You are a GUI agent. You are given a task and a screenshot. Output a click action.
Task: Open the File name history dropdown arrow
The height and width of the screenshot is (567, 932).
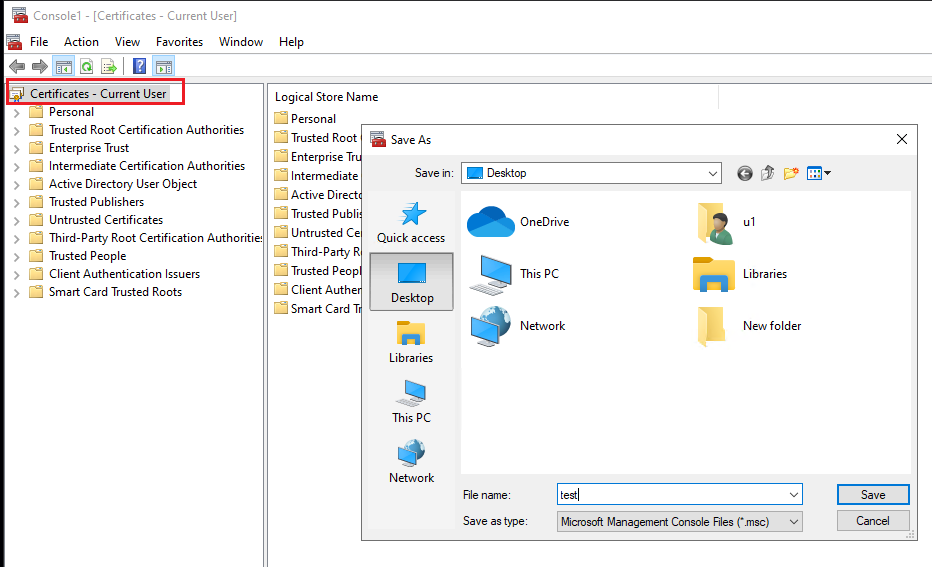coord(794,494)
